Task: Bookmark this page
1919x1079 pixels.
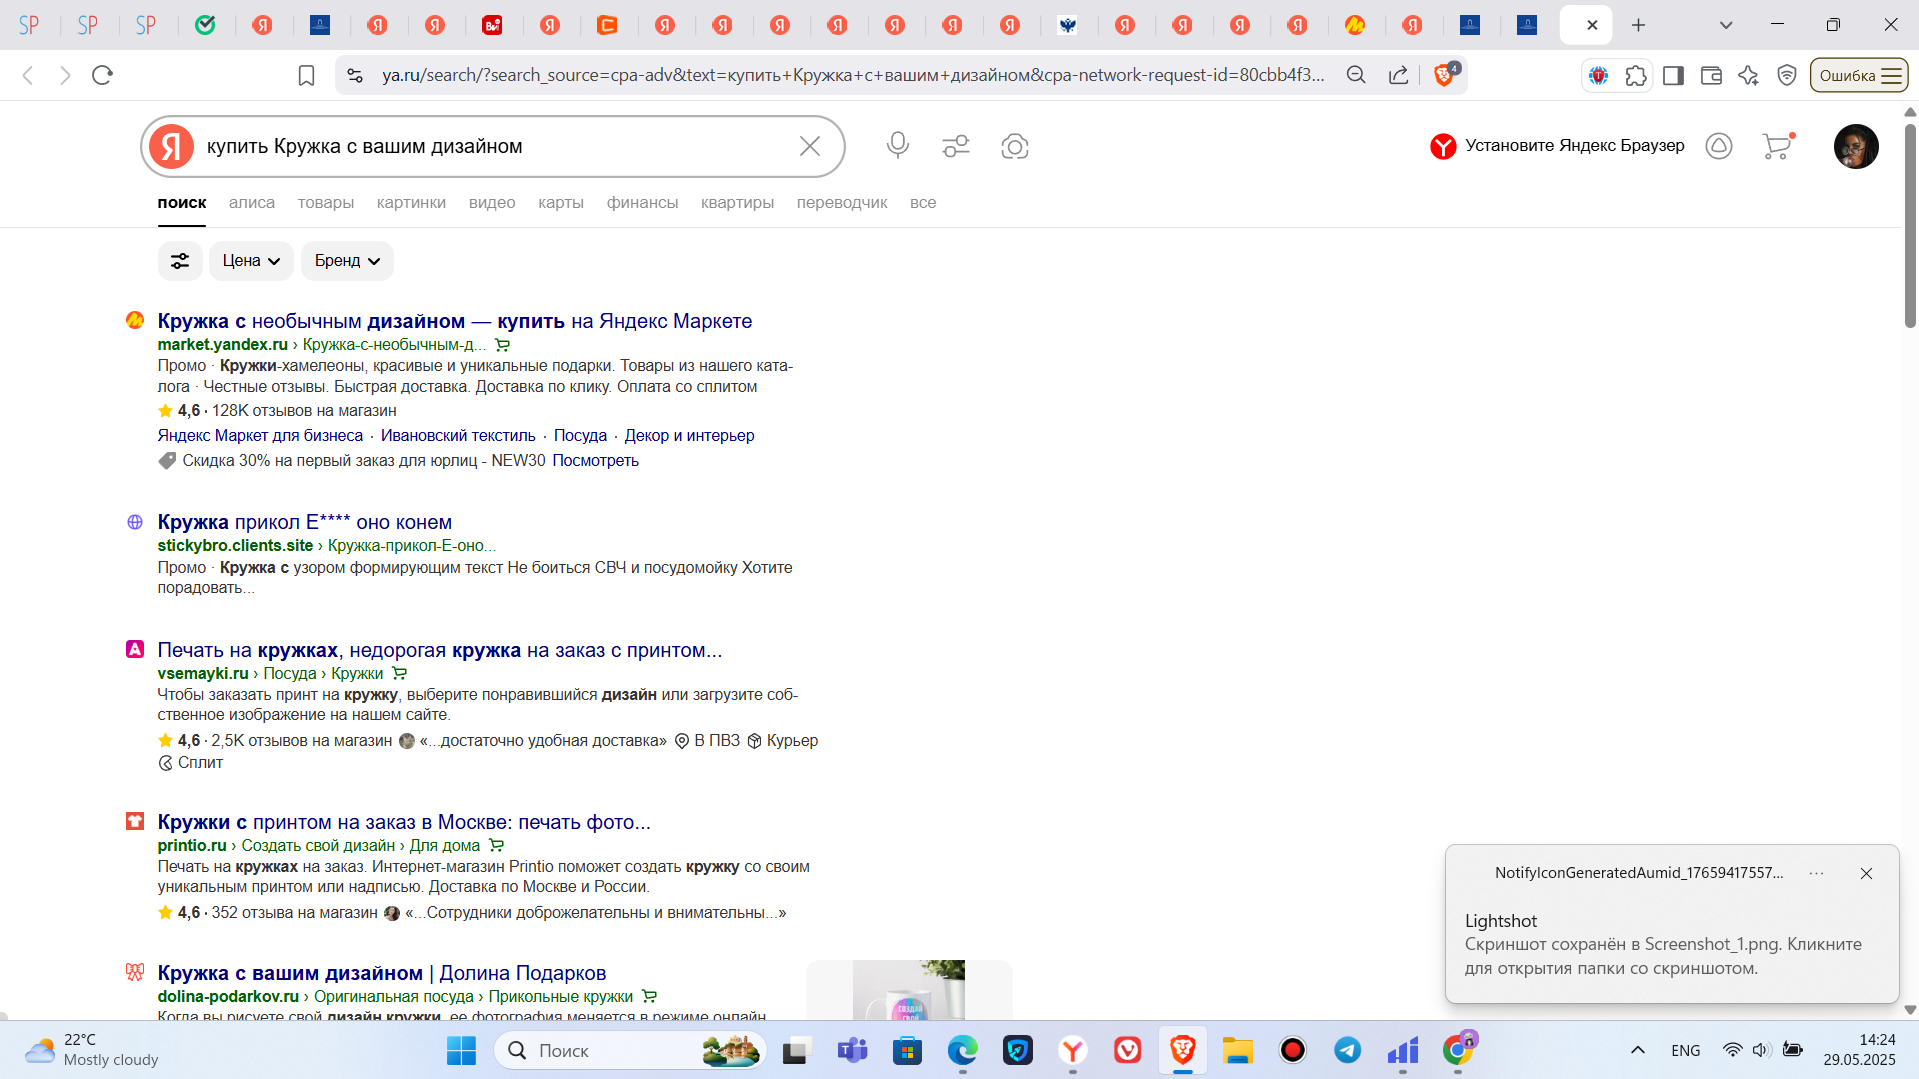Action: [307, 75]
